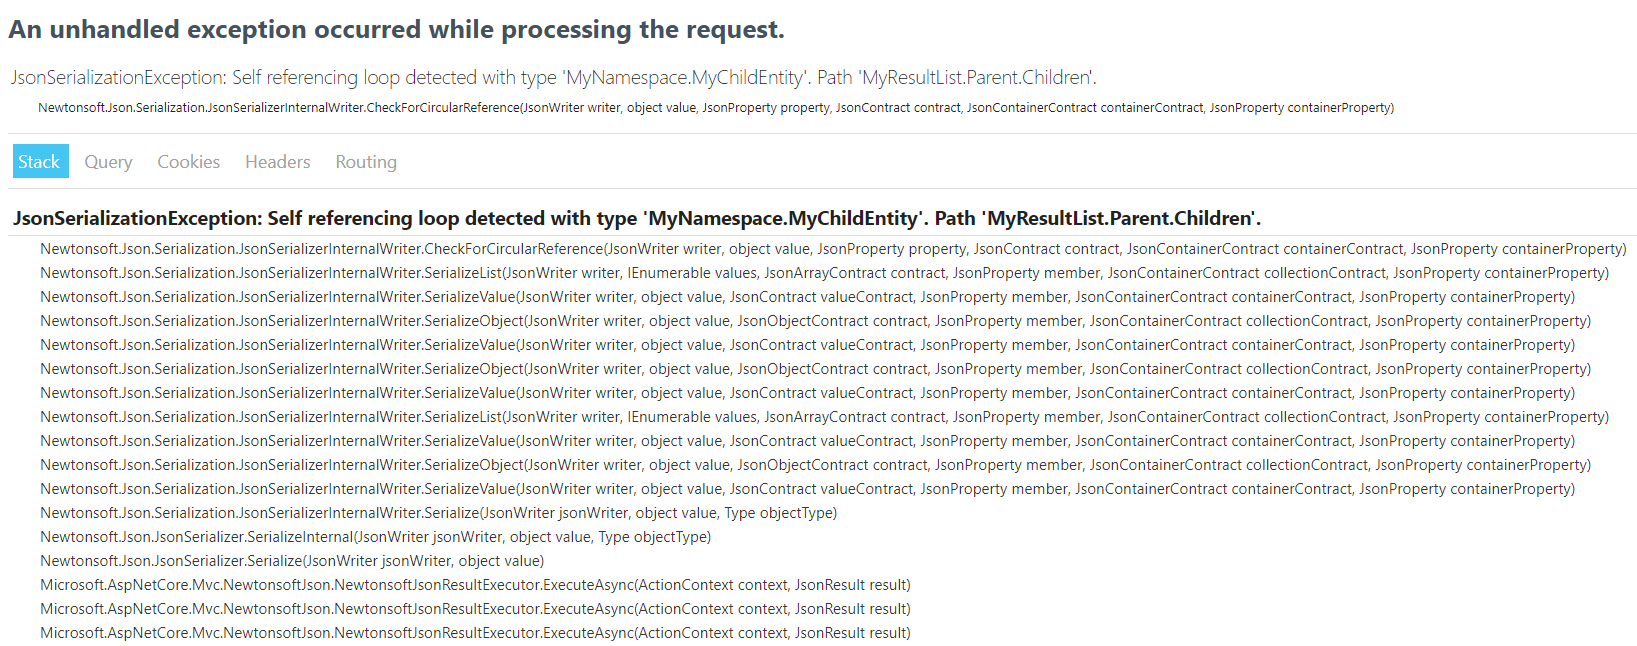Switch to the Query tab
This screenshot has height=646, width=1637.
pyautogui.click(x=107, y=161)
